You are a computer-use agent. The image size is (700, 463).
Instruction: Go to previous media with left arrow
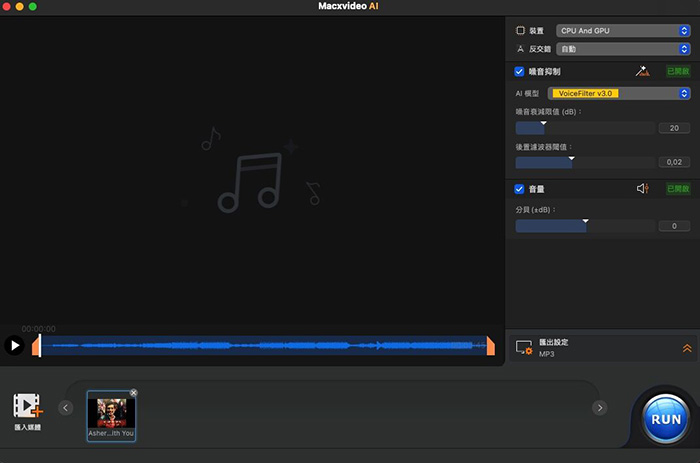[x=66, y=408]
